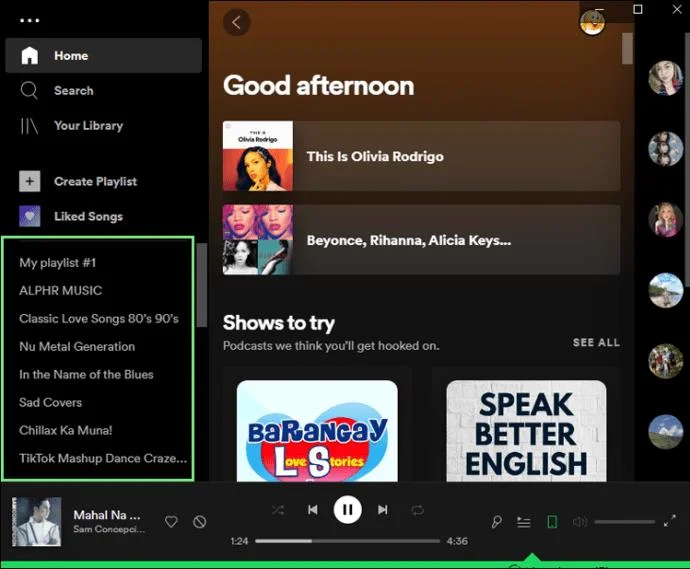Like the current song with heart
This screenshot has height=569, width=690.
pyautogui.click(x=171, y=521)
